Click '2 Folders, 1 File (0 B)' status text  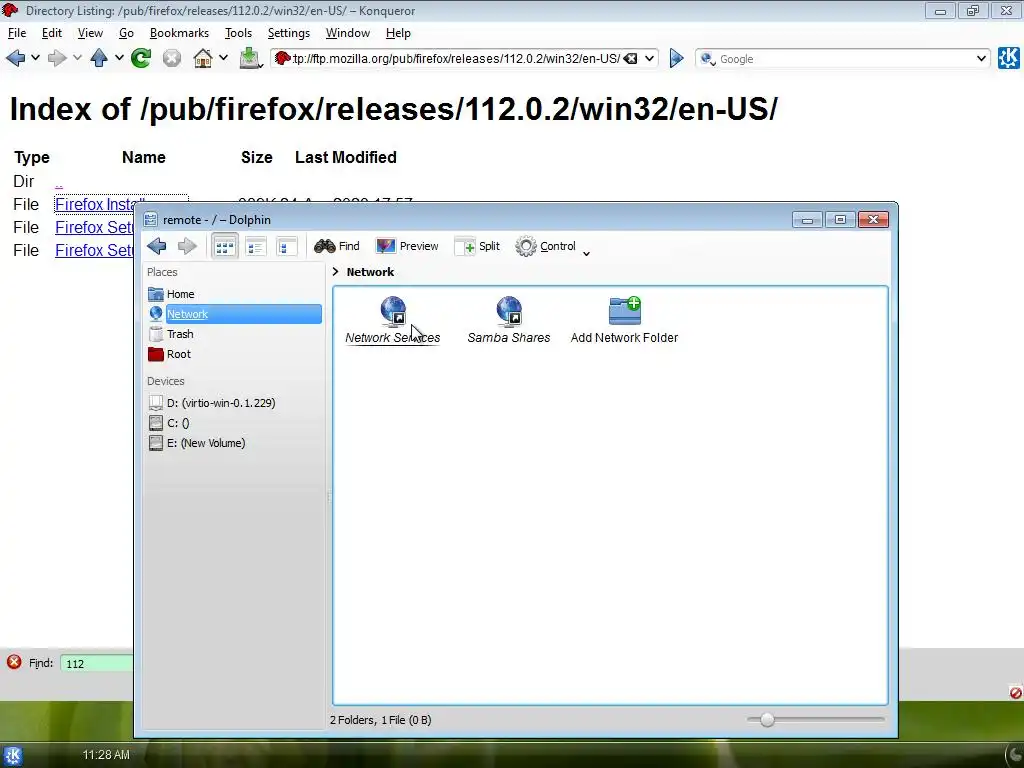(381, 720)
